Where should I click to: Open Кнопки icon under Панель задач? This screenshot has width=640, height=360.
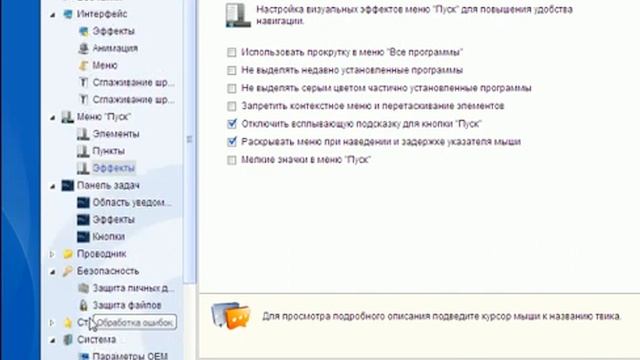83,237
